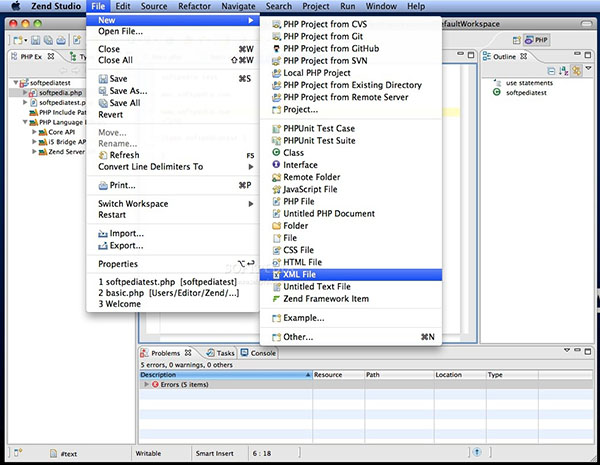Image resolution: width=600 pixels, height=465 pixels.
Task: Choose Open File... from File menu
Action: 173,31
